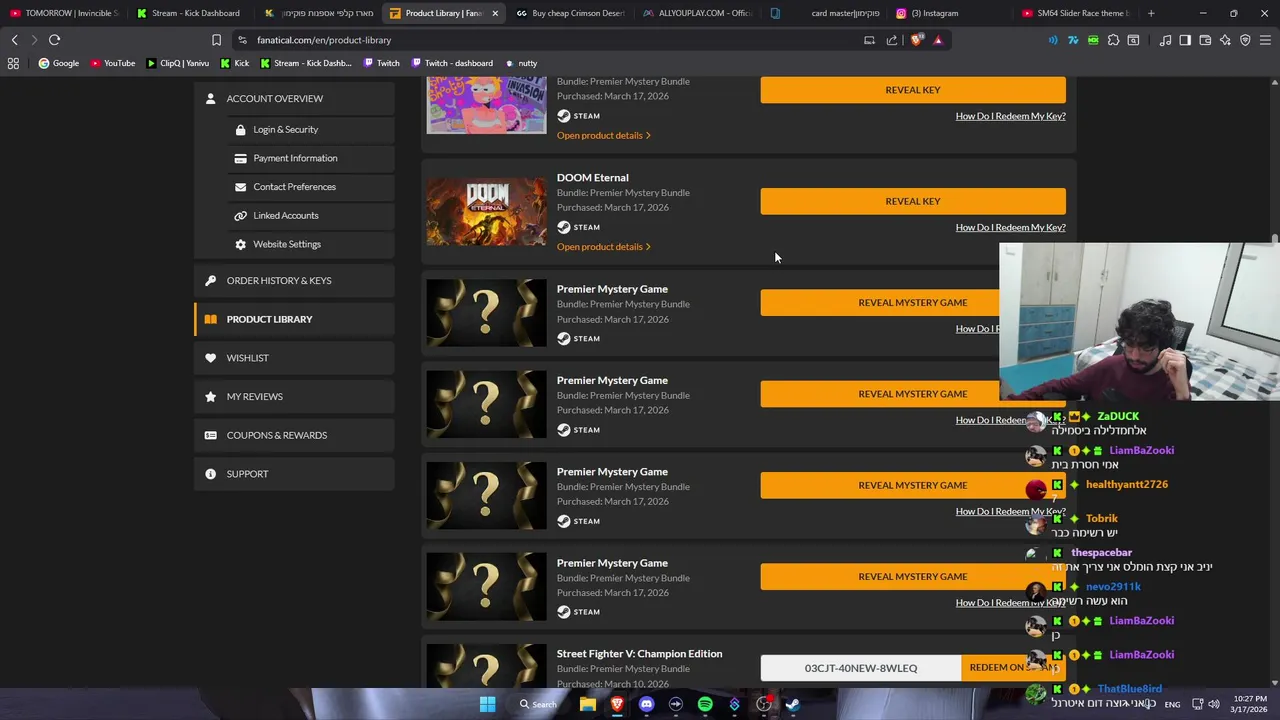1280x720 pixels.
Task: Close the Product Library tab
Action: coord(494,13)
